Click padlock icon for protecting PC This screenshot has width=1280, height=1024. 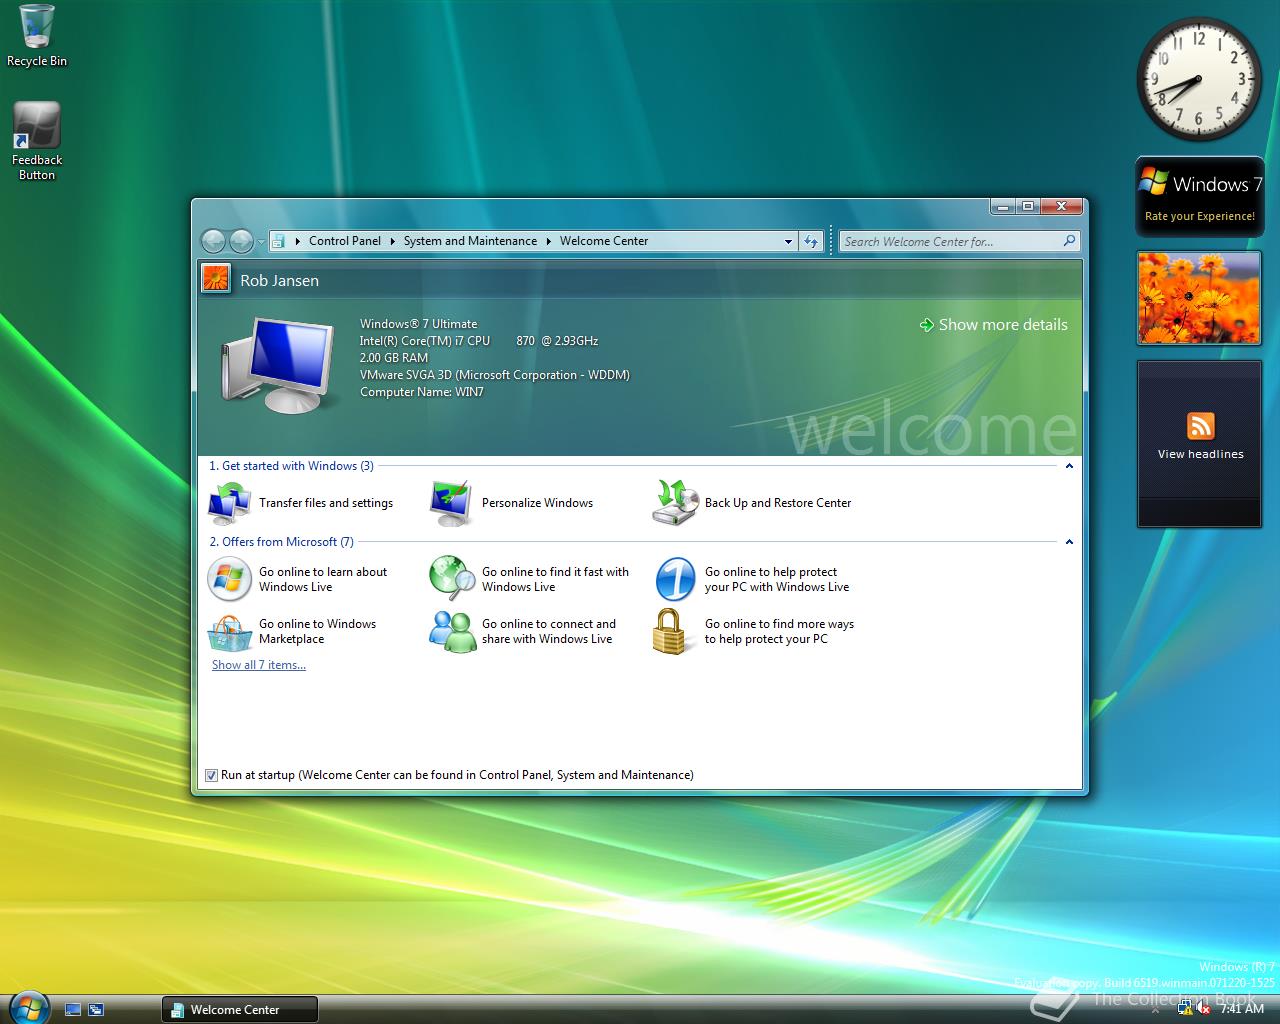coord(670,631)
